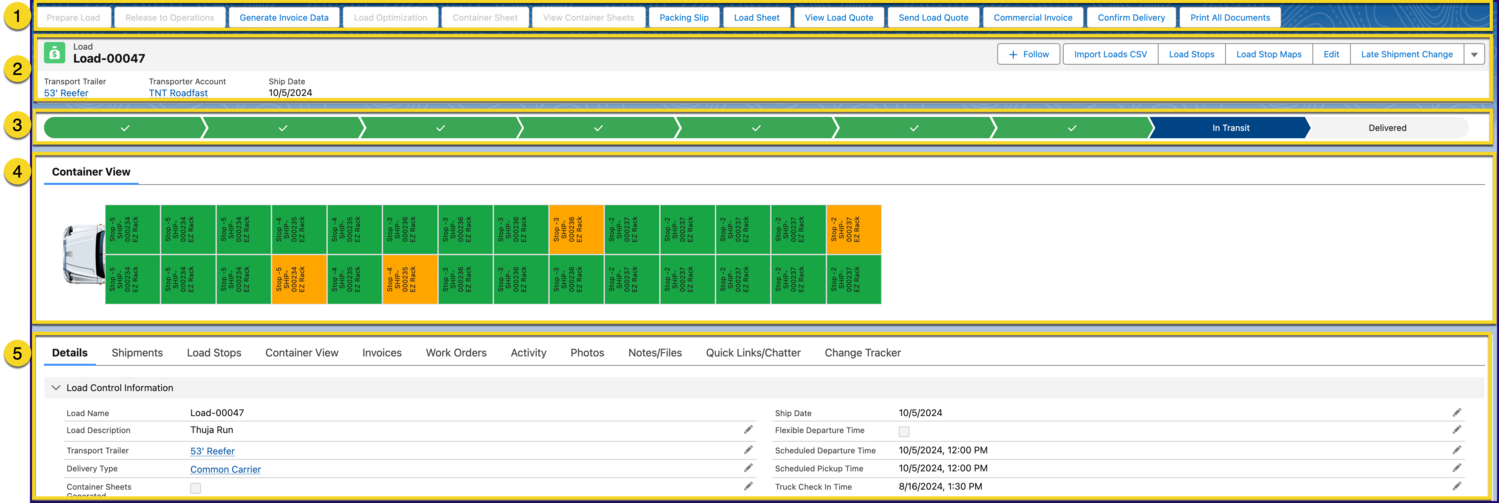Click the green Load record icon
The width and height of the screenshot is (1499, 503).
(x=55, y=53)
